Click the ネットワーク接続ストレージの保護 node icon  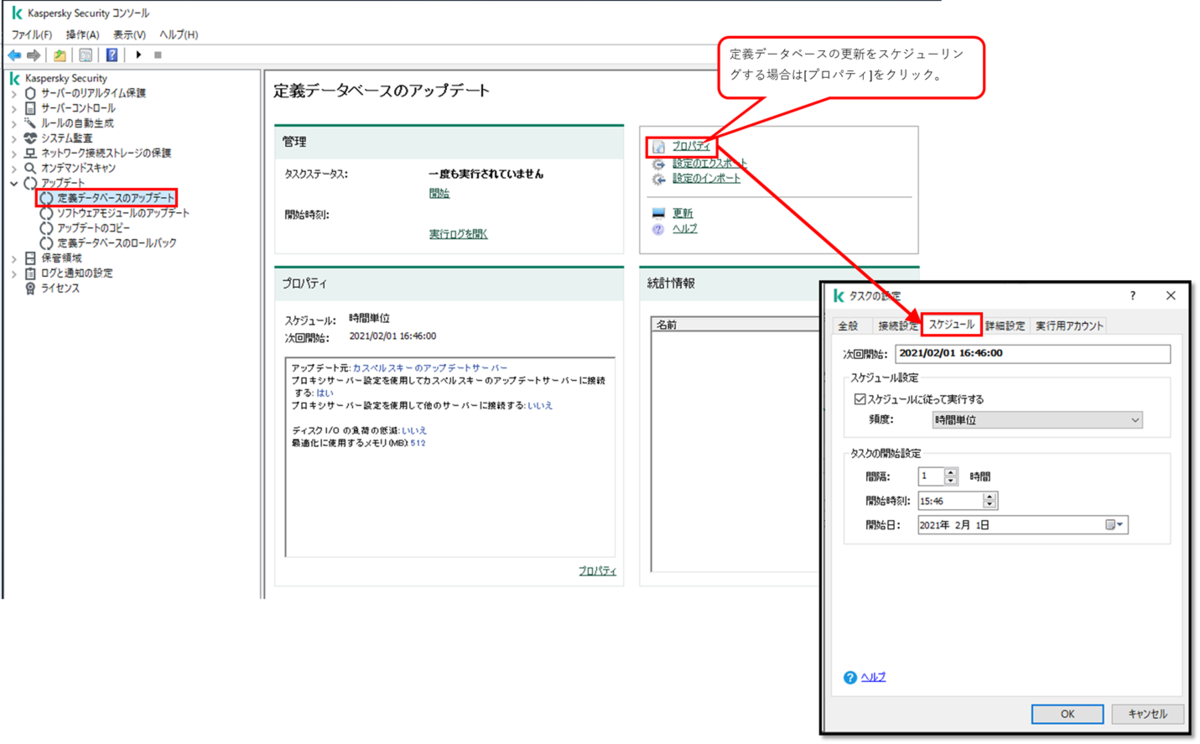tap(30, 153)
